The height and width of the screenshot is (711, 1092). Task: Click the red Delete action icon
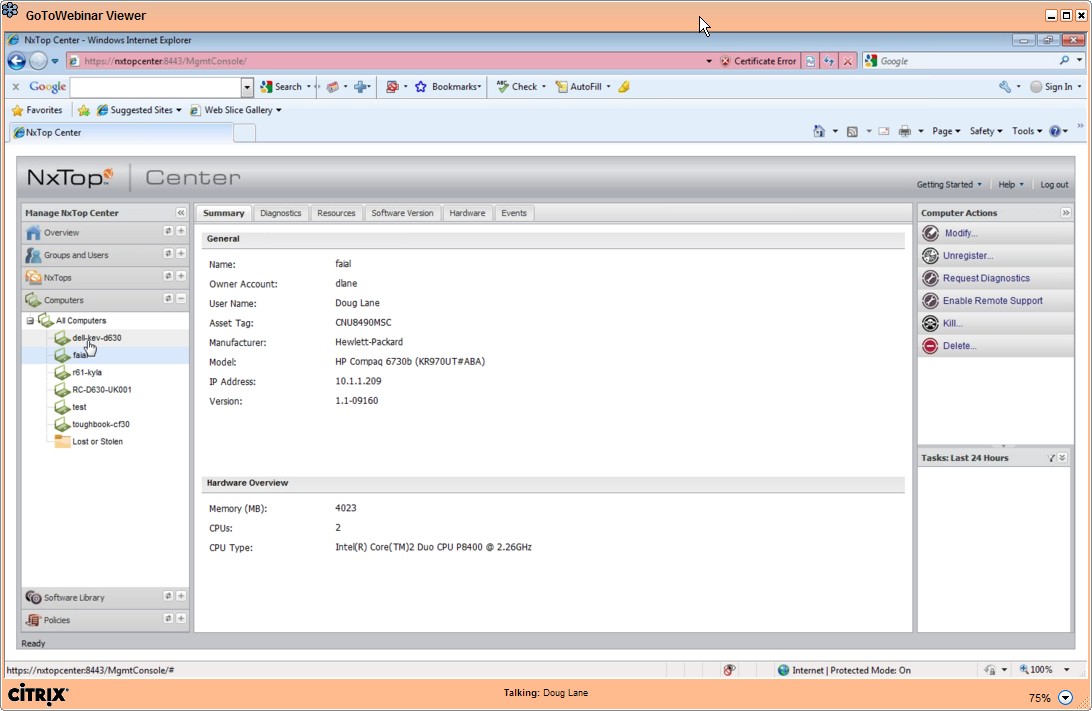[x=930, y=345]
